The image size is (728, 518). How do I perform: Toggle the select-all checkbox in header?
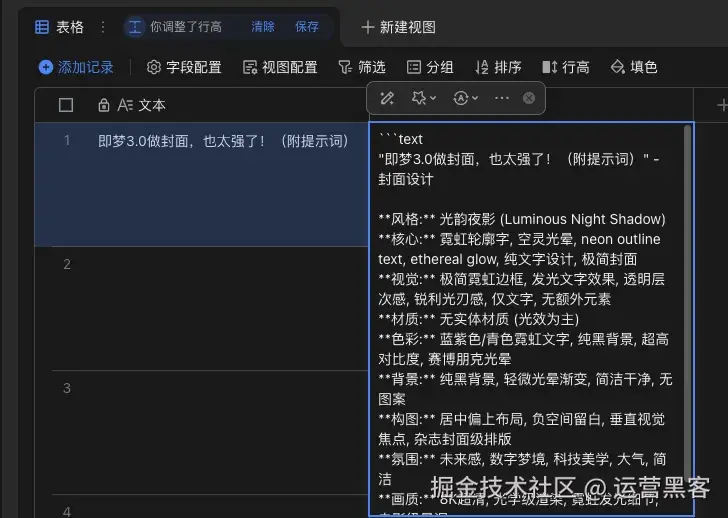66,105
